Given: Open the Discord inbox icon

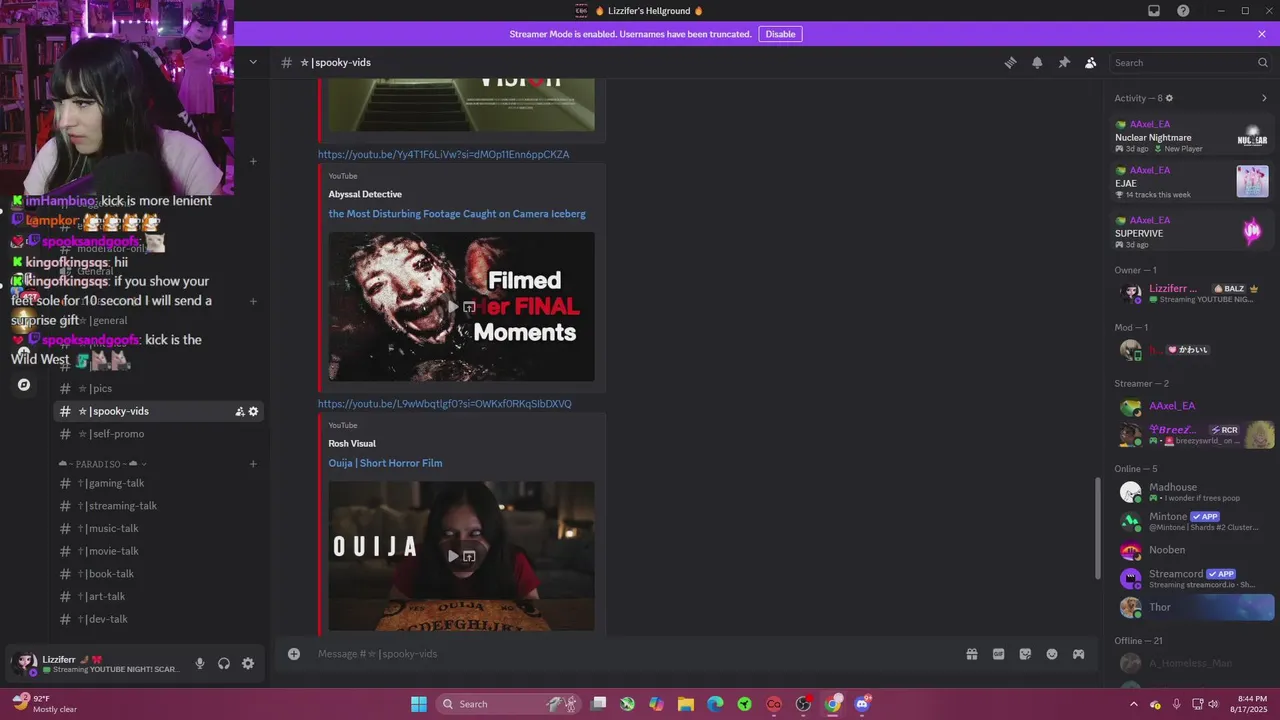Looking at the screenshot, I should click(x=1154, y=11).
